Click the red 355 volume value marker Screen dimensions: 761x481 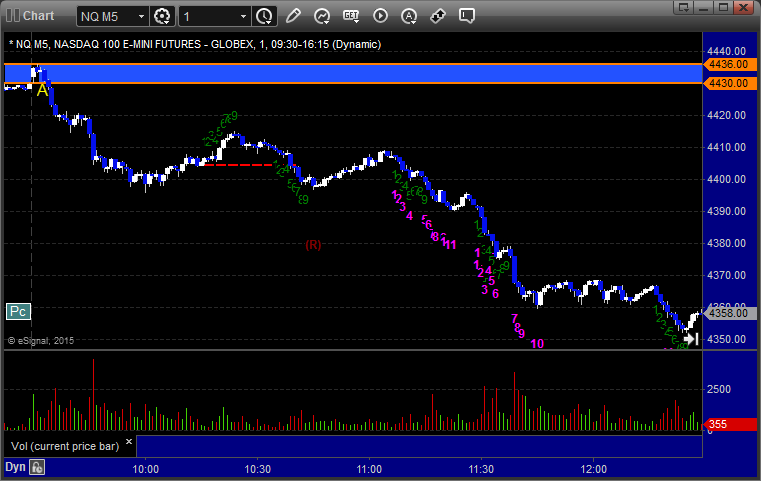click(729, 424)
